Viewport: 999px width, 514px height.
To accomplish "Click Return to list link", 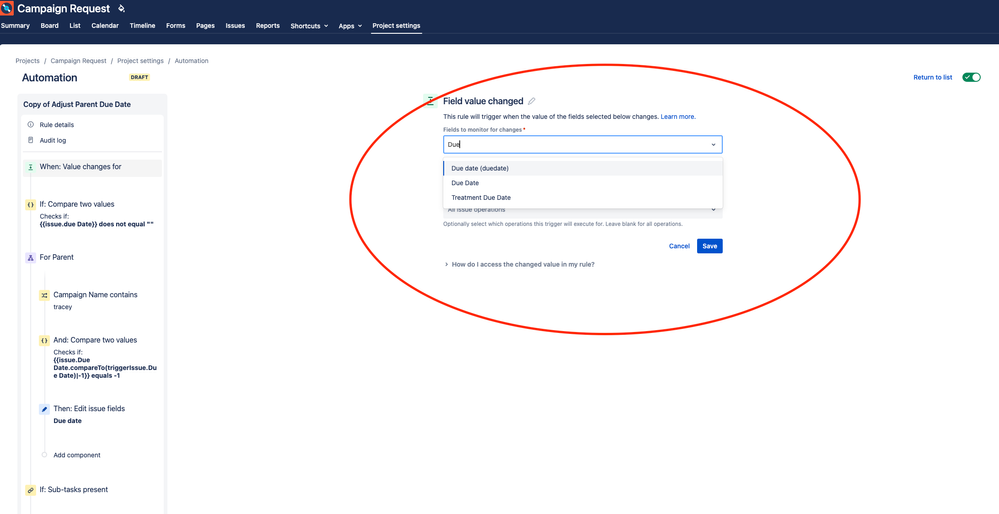I will tap(933, 77).
